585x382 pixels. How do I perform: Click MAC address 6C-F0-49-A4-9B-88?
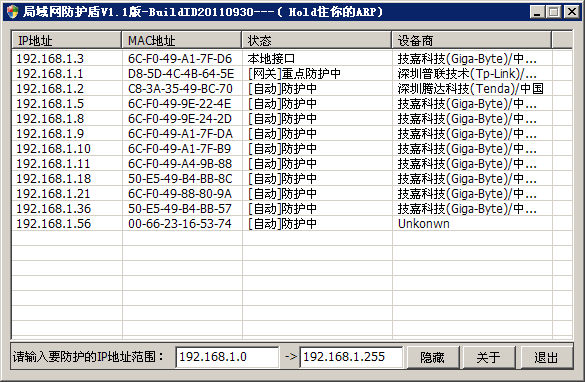tap(180, 163)
